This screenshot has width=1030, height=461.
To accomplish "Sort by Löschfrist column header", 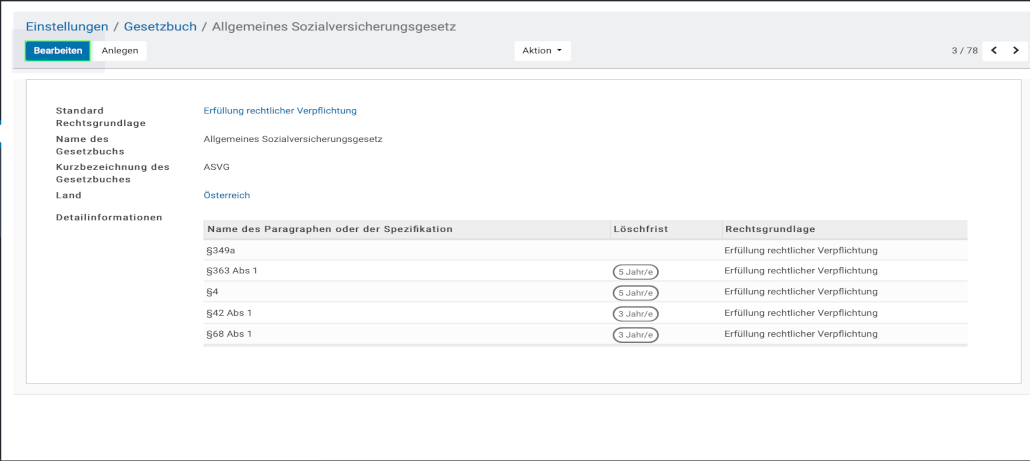I will (x=640, y=229).
